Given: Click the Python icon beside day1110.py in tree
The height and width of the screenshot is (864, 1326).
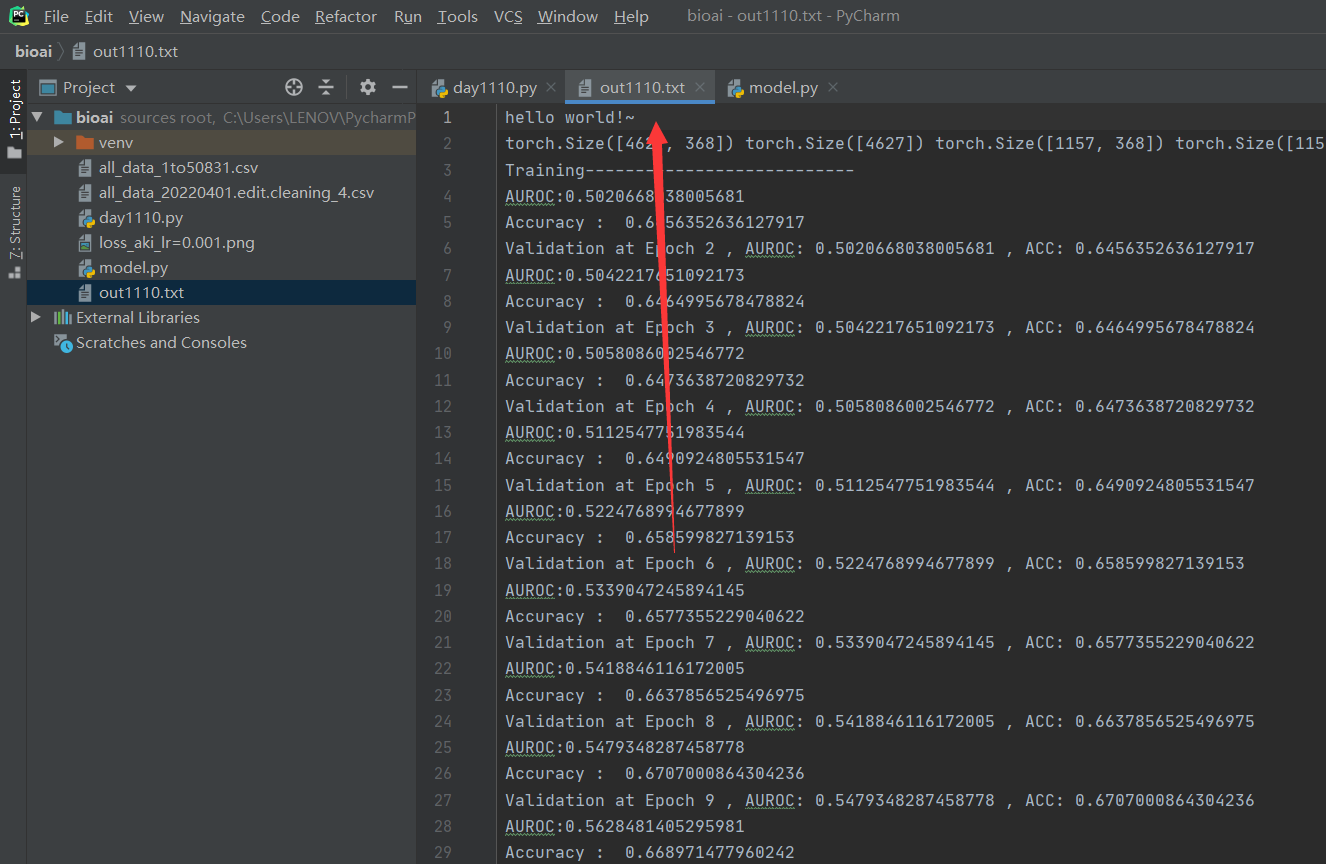Looking at the screenshot, I should pos(85,217).
